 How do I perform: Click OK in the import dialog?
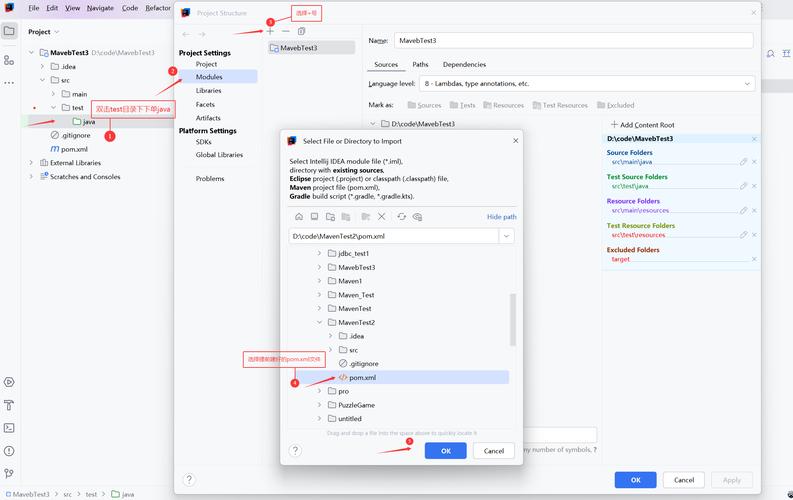[446, 451]
